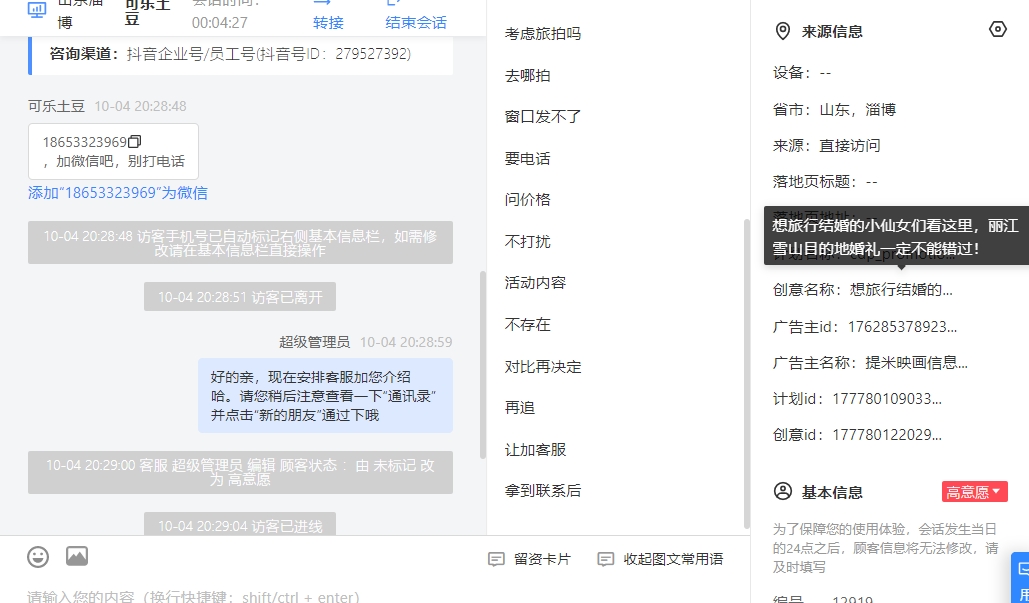Select quick phrase 要电话

pyautogui.click(x=528, y=159)
